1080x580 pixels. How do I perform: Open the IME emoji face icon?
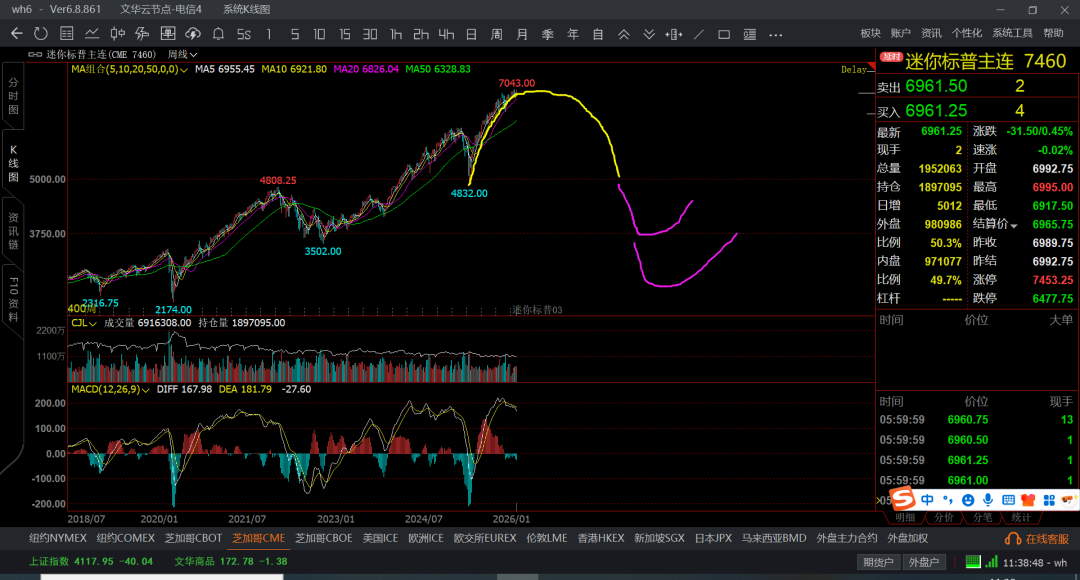point(968,499)
